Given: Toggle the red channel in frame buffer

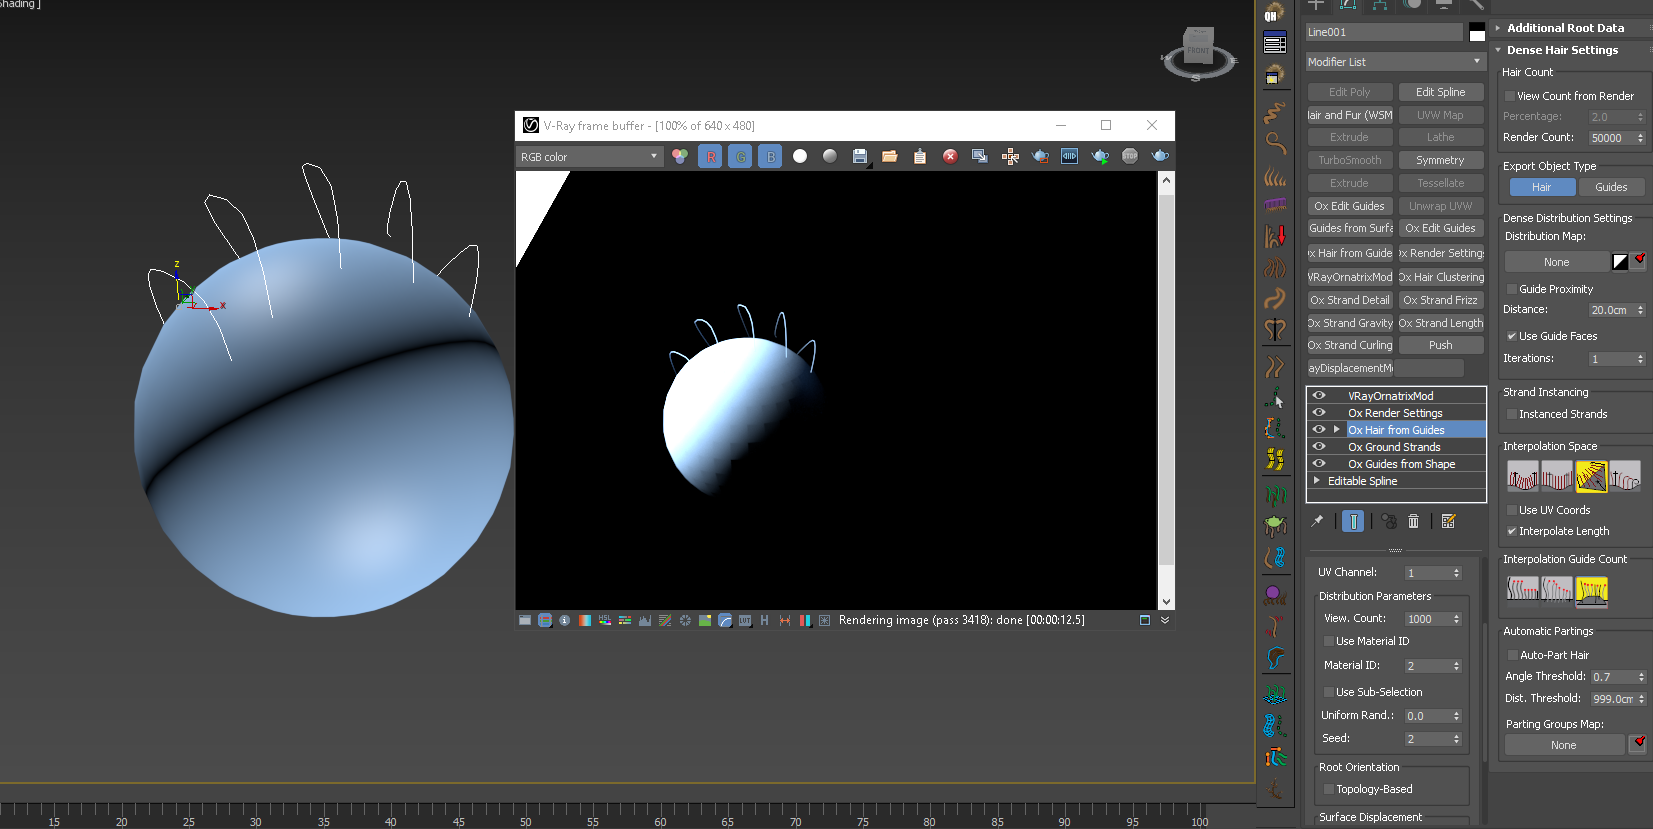Looking at the screenshot, I should [710, 156].
